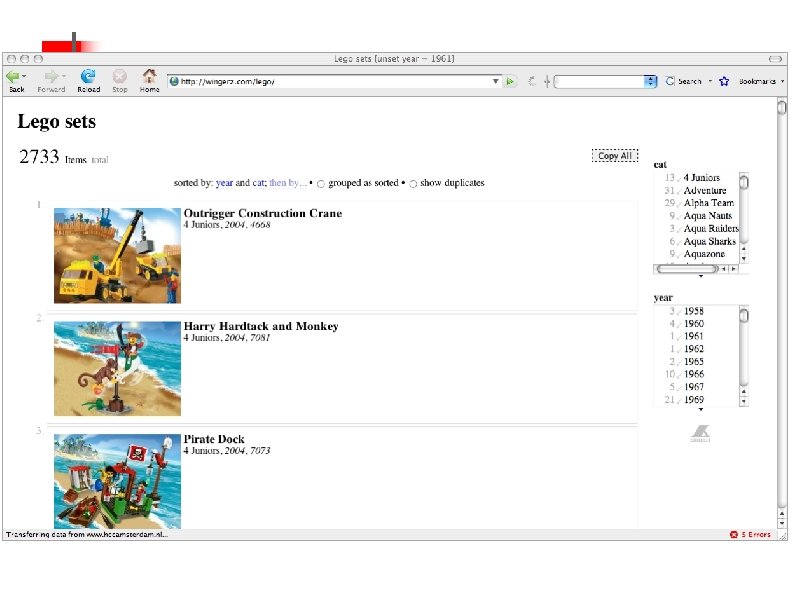Go back with the Back arrow
The width and height of the screenshot is (791, 593).
tap(13, 76)
